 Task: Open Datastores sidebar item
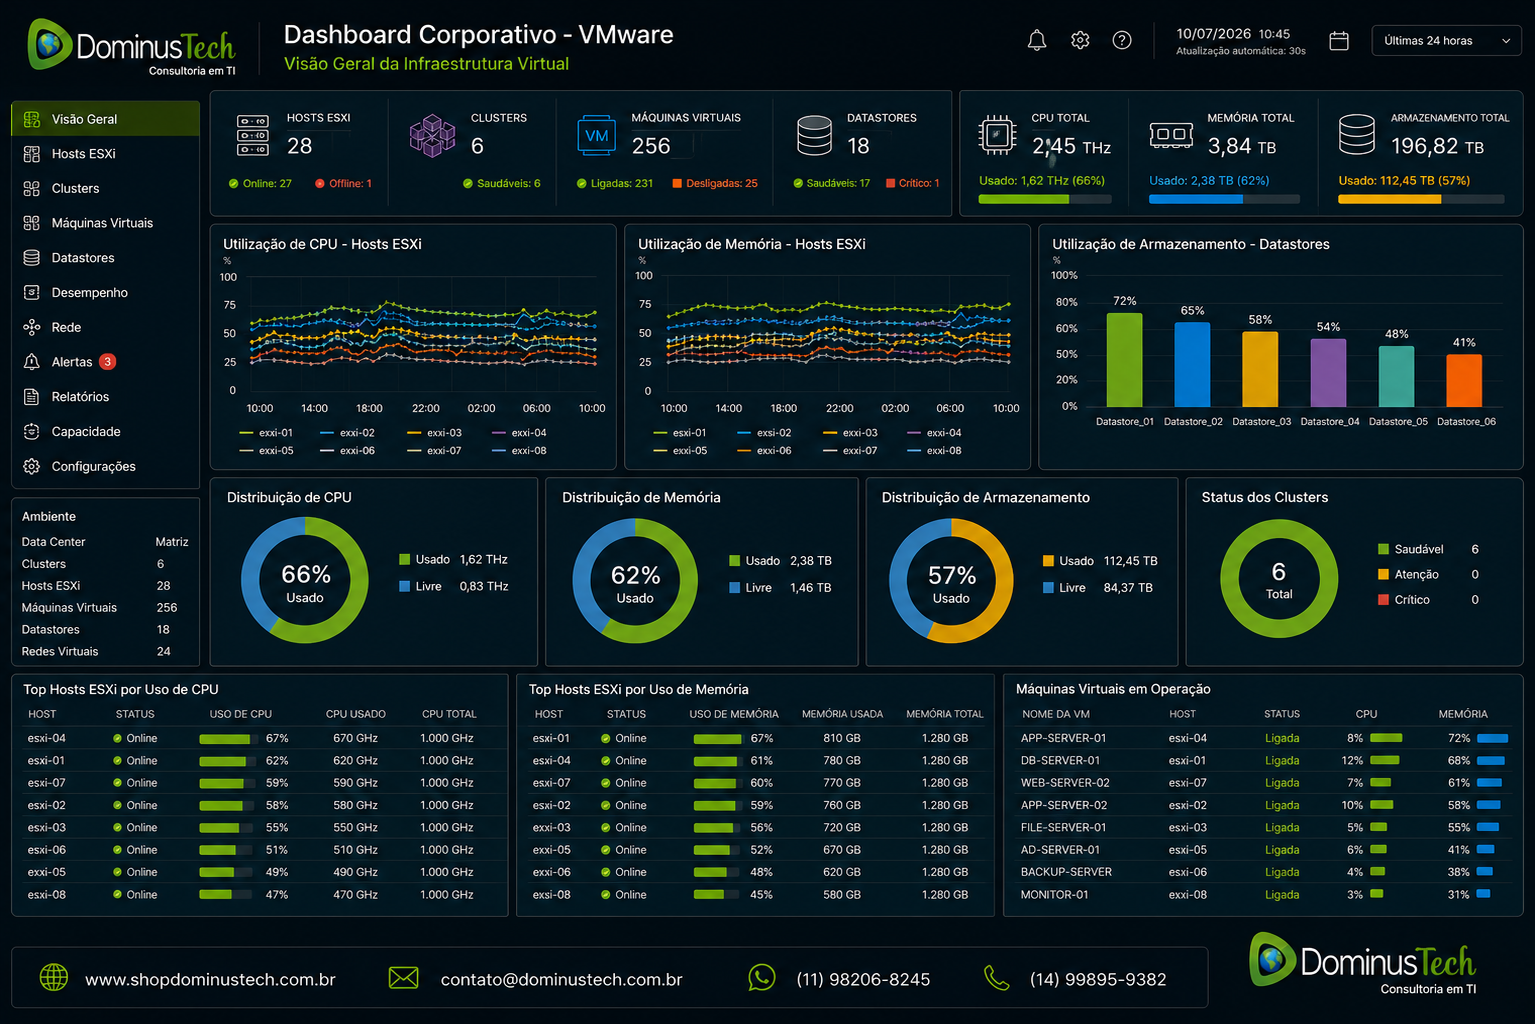(x=105, y=258)
